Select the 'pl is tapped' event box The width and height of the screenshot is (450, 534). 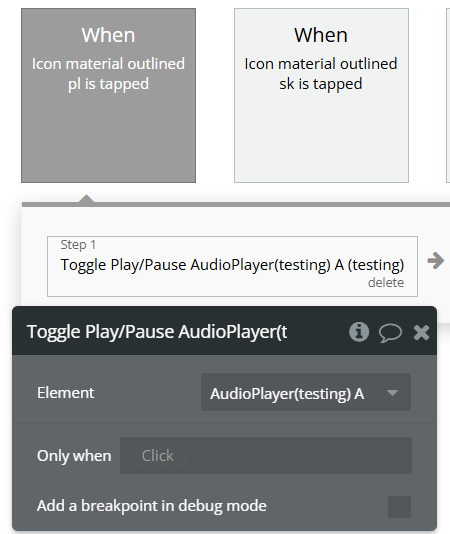108,95
